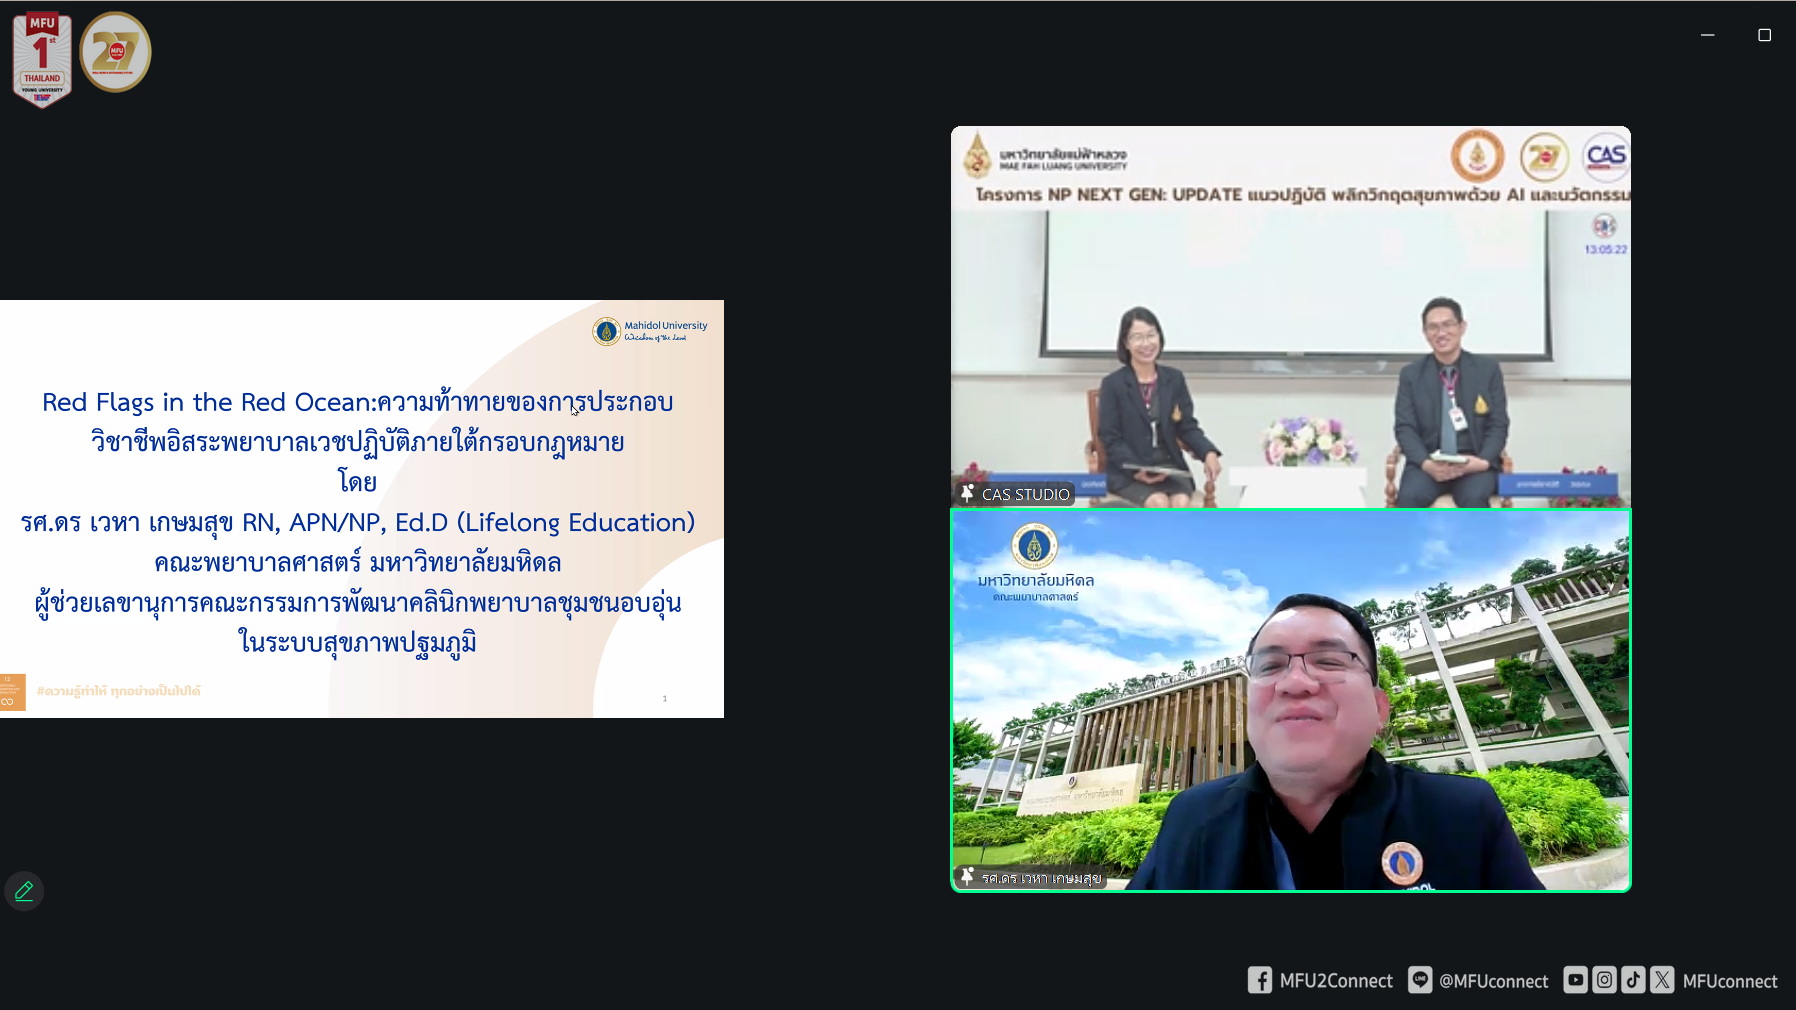Screen dimensions: 1796x1010
Task: Maximize the meeting window
Action: click(x=1764, y=35)
